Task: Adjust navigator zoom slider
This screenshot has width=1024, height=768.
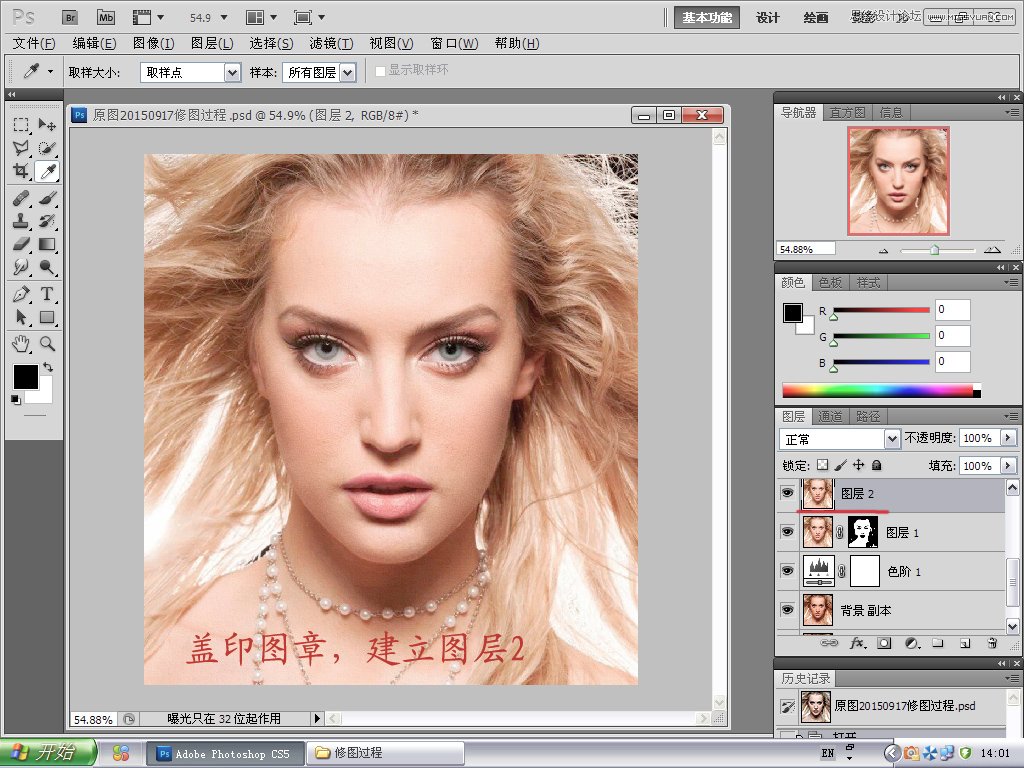Action: [935, 249]
